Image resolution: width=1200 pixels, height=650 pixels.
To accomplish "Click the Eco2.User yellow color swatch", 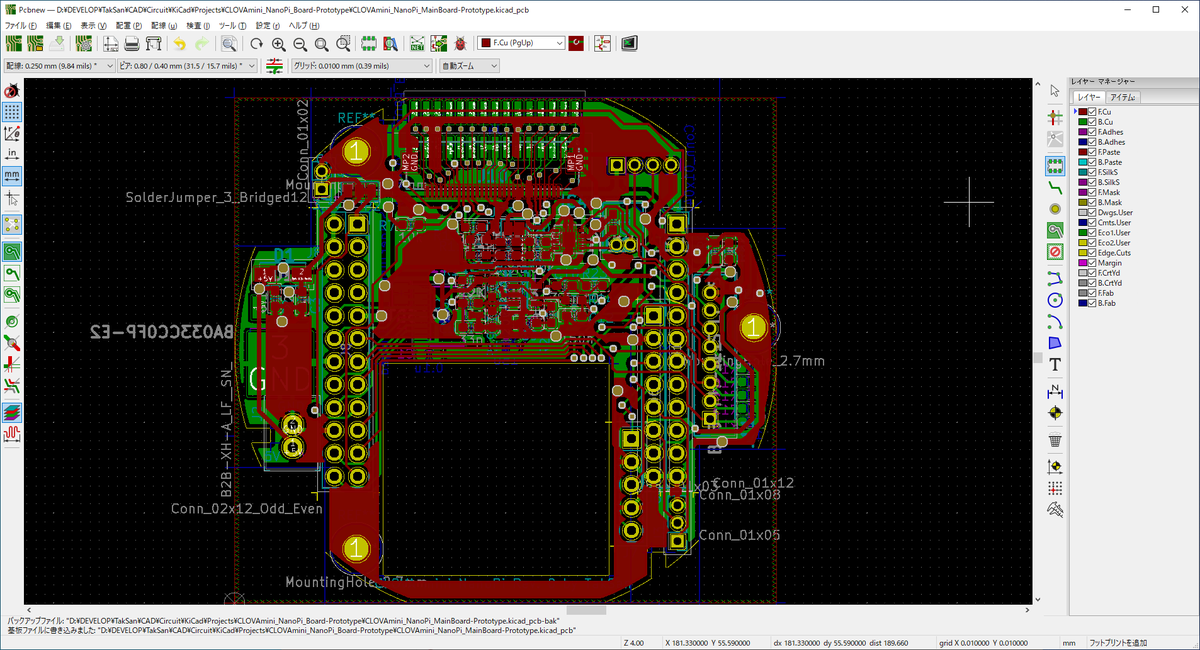I will tap(1082, 243).
